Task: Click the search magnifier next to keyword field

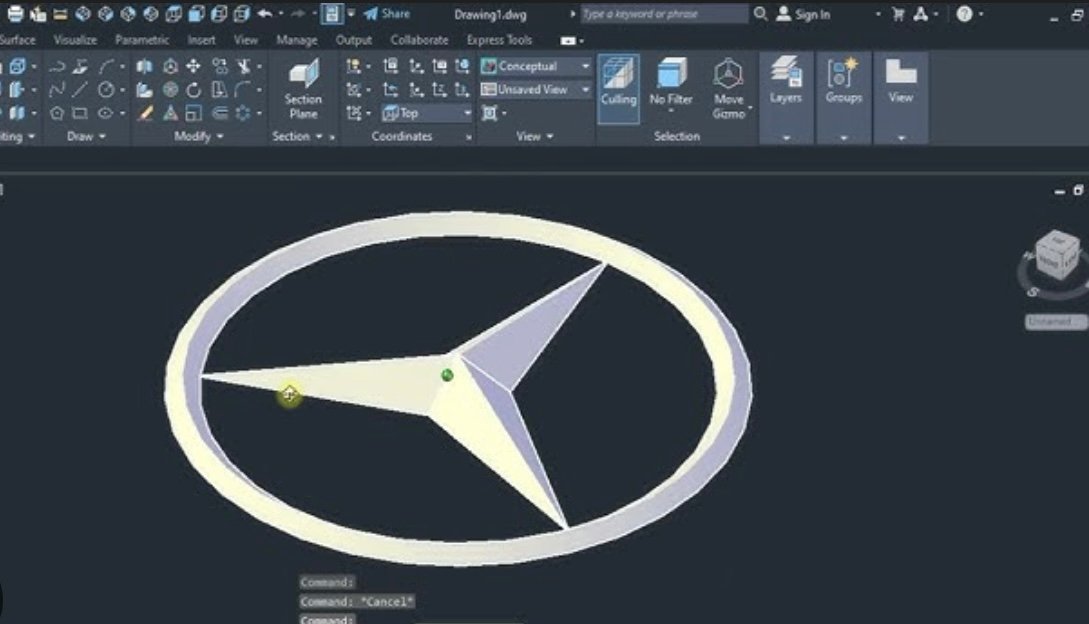Action: (759, 14)
